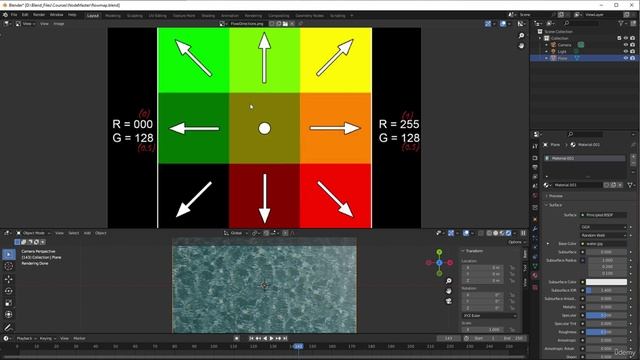
Task: Open the Object Data properties tab icon
Action: point(535,266)
